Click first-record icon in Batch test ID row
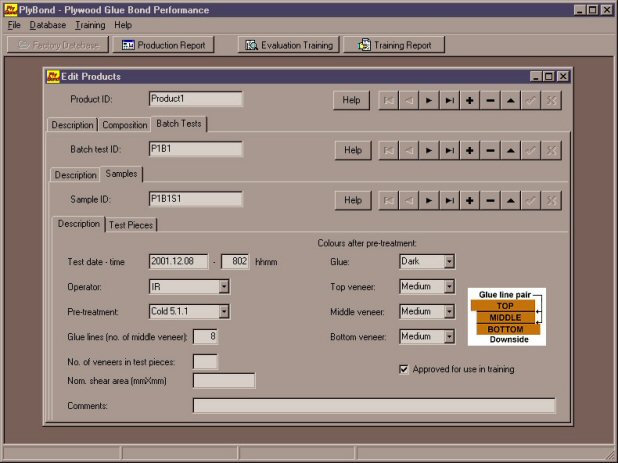This screenshot has height=463, width=618. point(388,150)
